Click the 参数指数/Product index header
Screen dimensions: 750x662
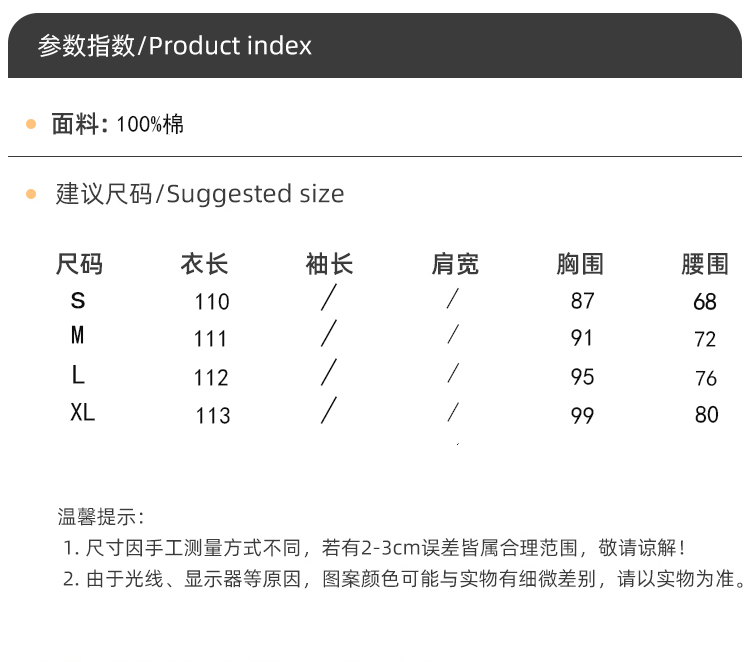[x=175, y=46]
